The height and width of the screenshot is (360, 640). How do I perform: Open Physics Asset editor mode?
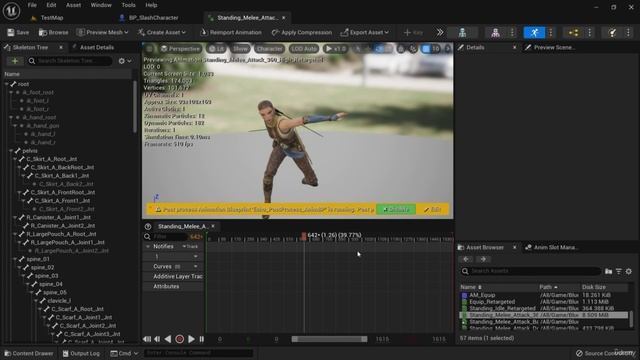point(612,32)
